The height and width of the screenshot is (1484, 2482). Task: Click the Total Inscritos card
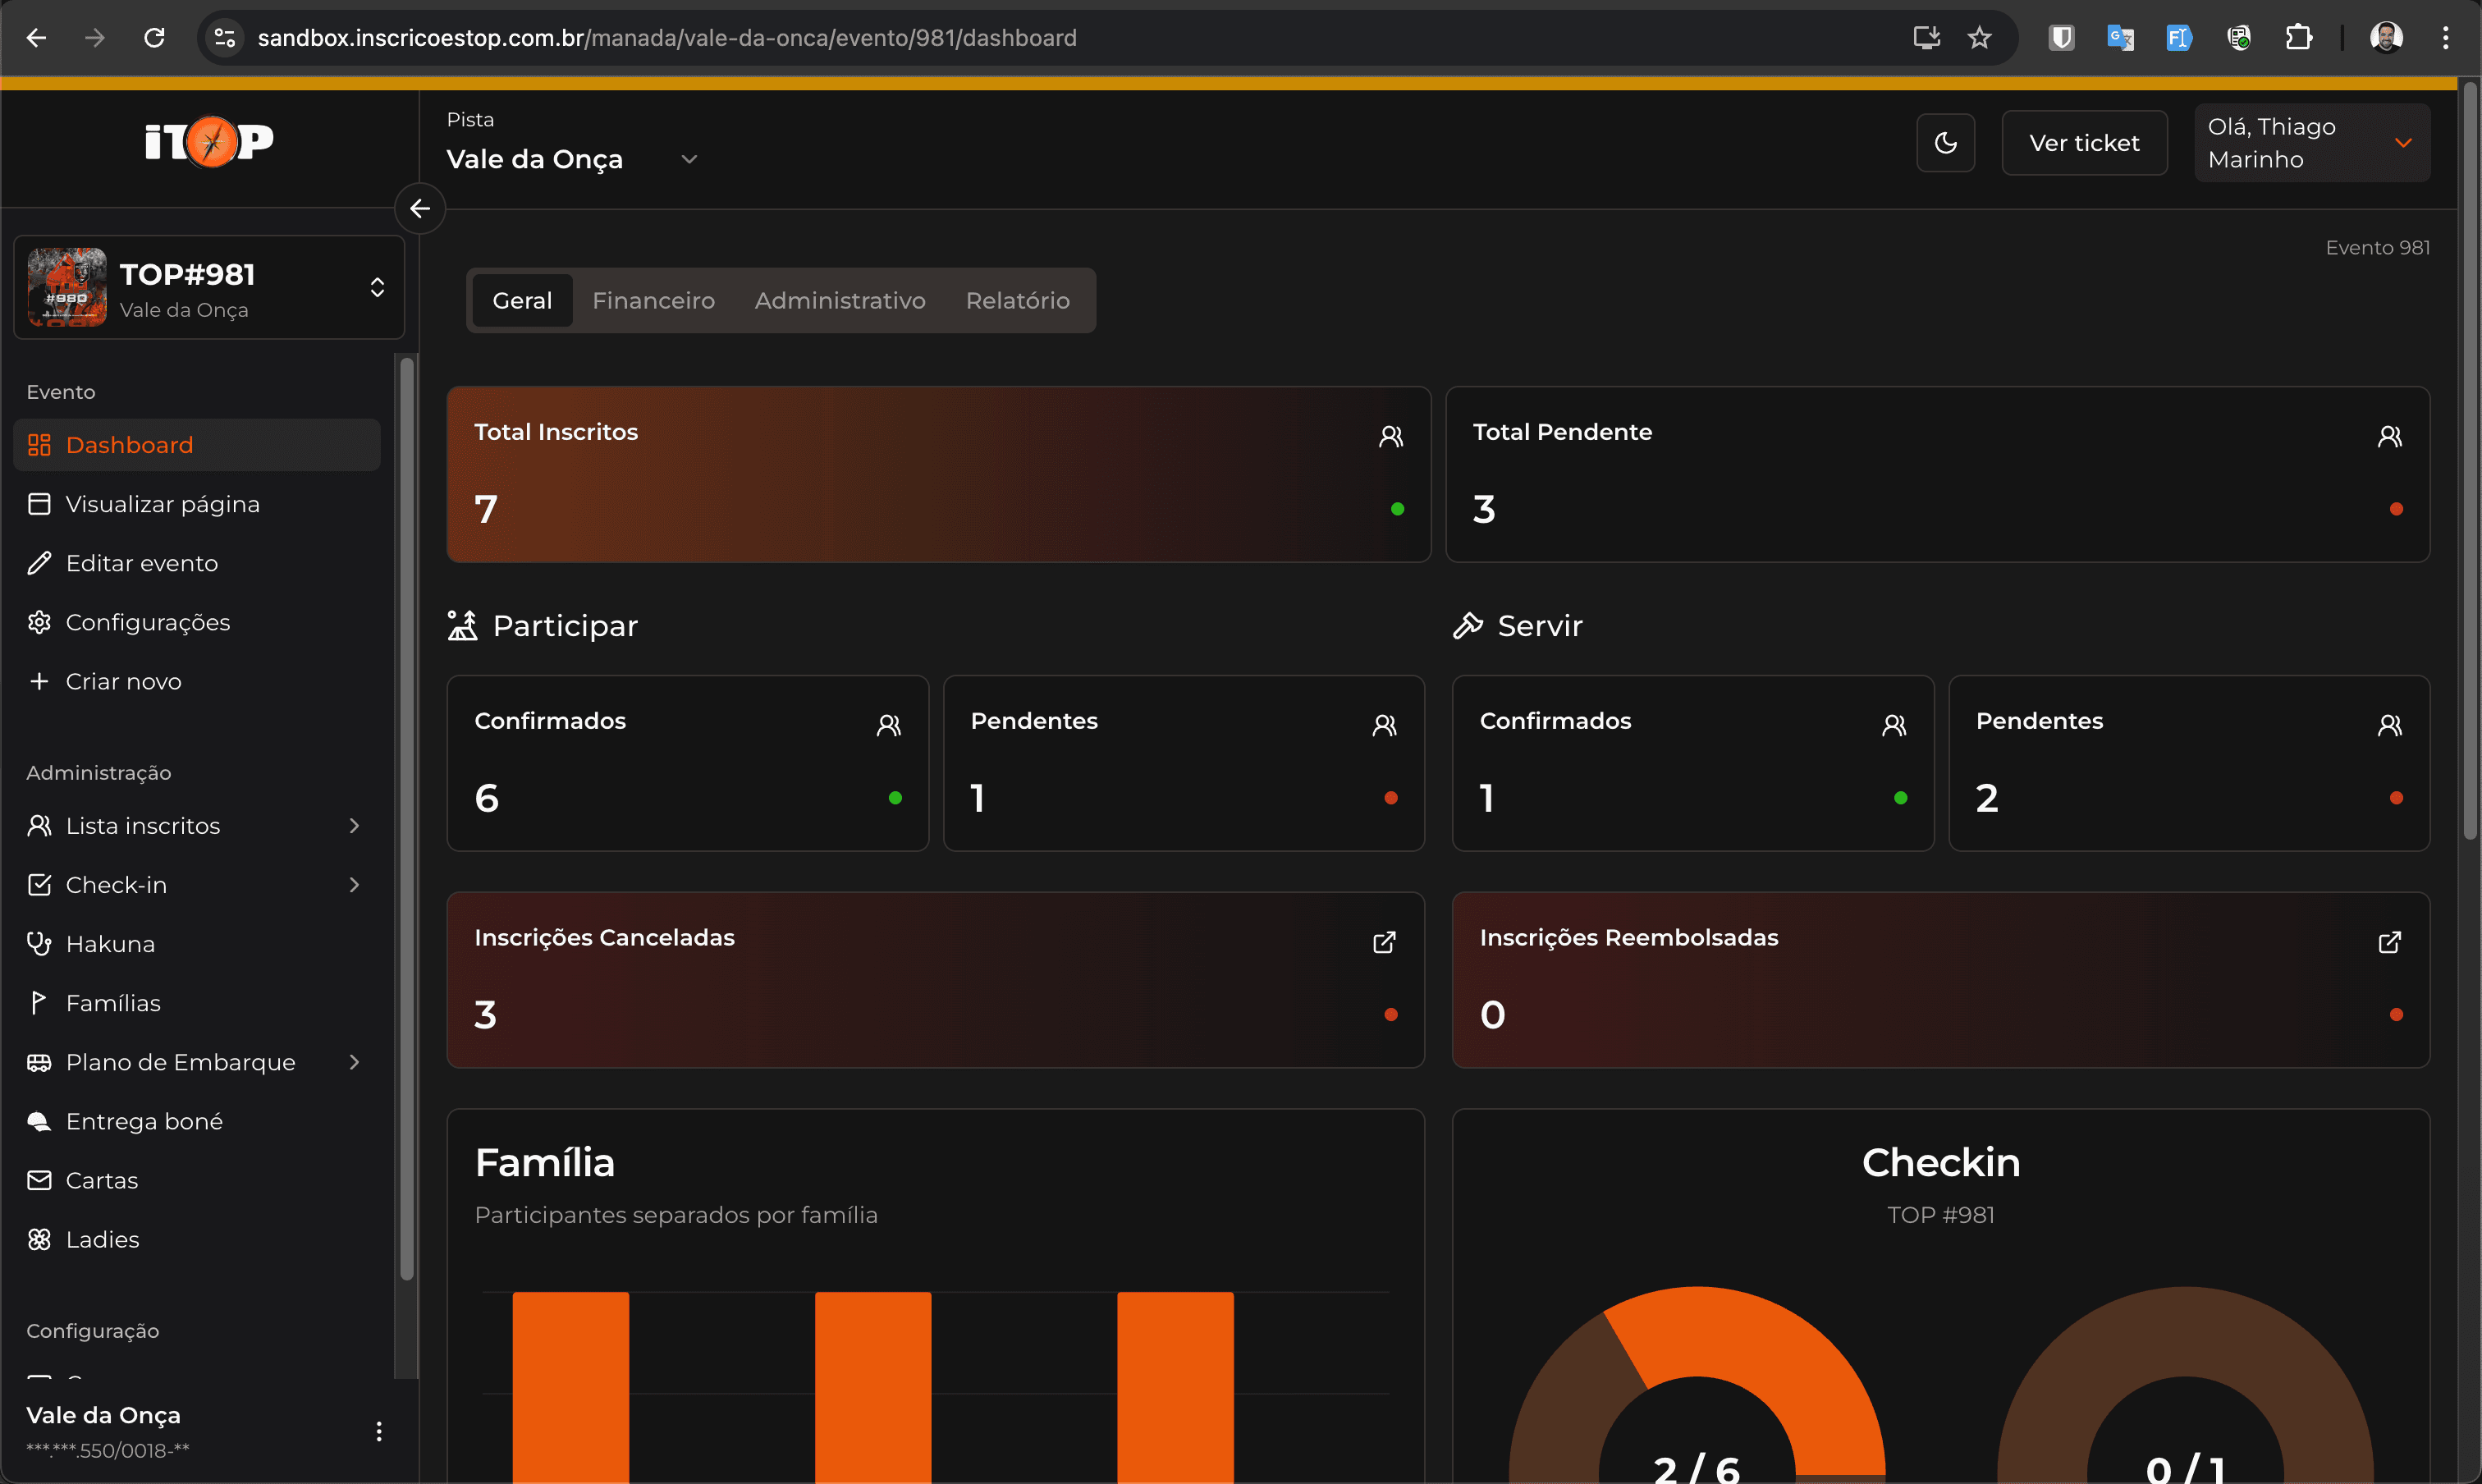click(939, 474)
